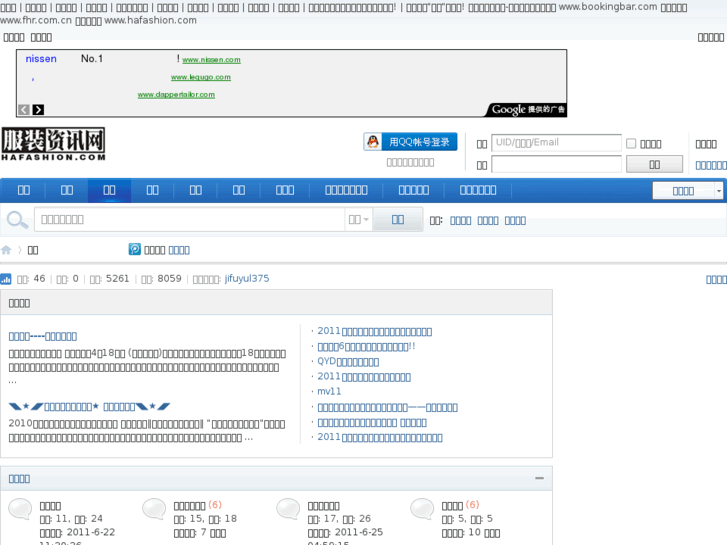This screenshot has height=545, width=727.
Task: Click the blue P icon in breadcrumb bar
Action: 134,250
